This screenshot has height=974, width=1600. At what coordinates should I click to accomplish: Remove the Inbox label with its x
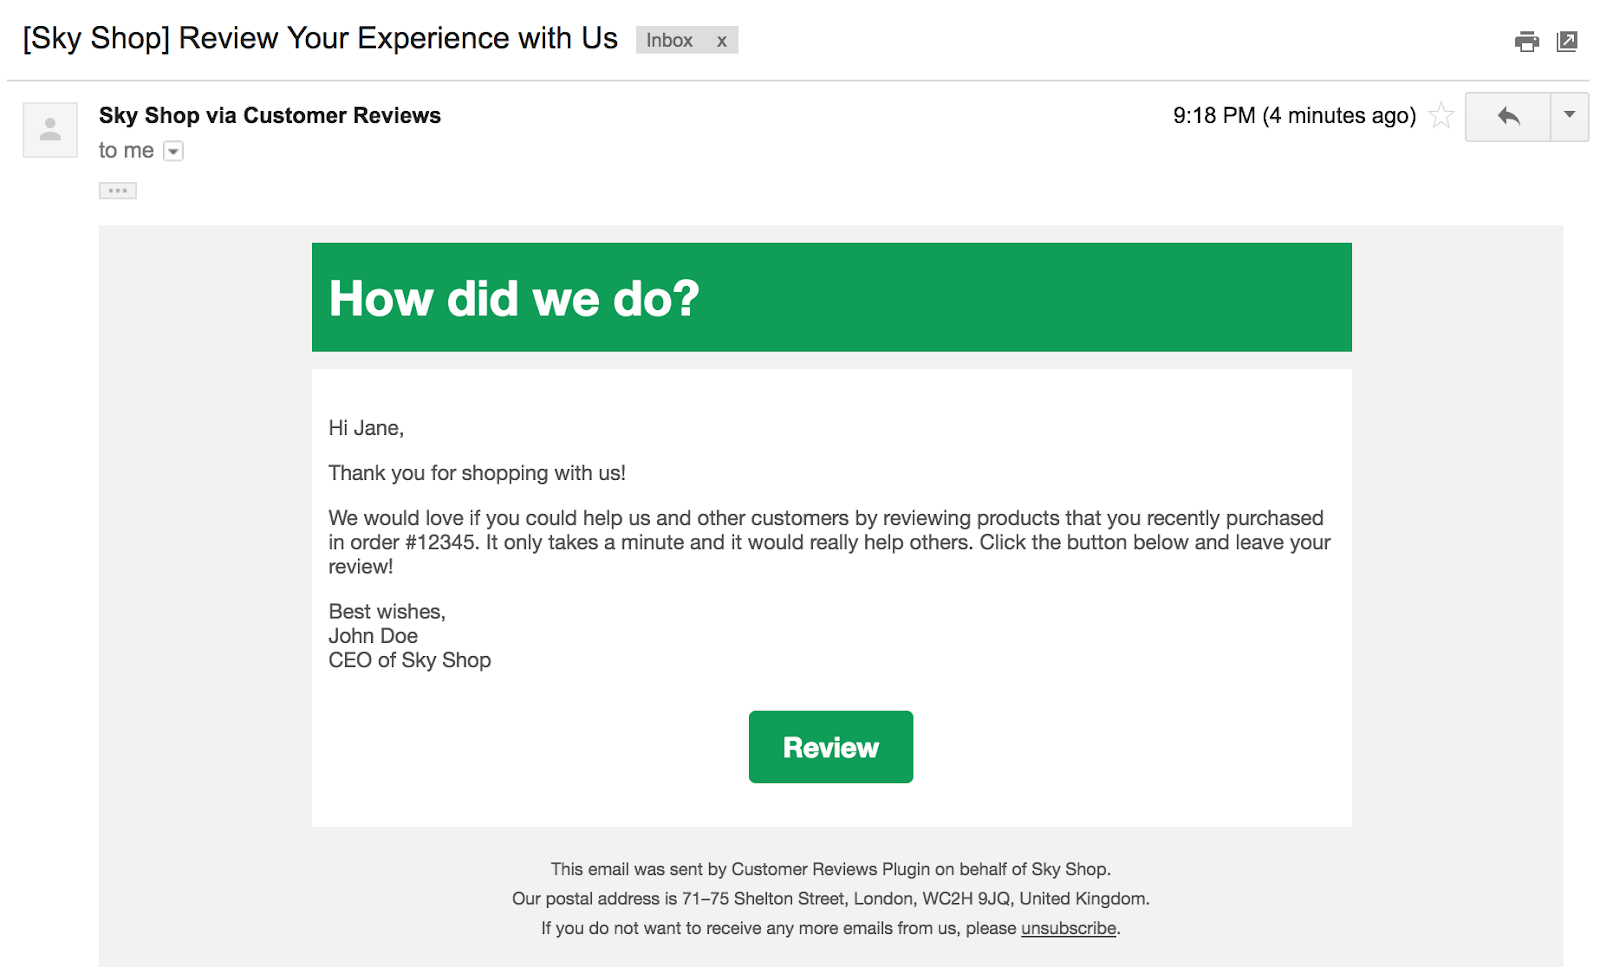pos(721,41)
